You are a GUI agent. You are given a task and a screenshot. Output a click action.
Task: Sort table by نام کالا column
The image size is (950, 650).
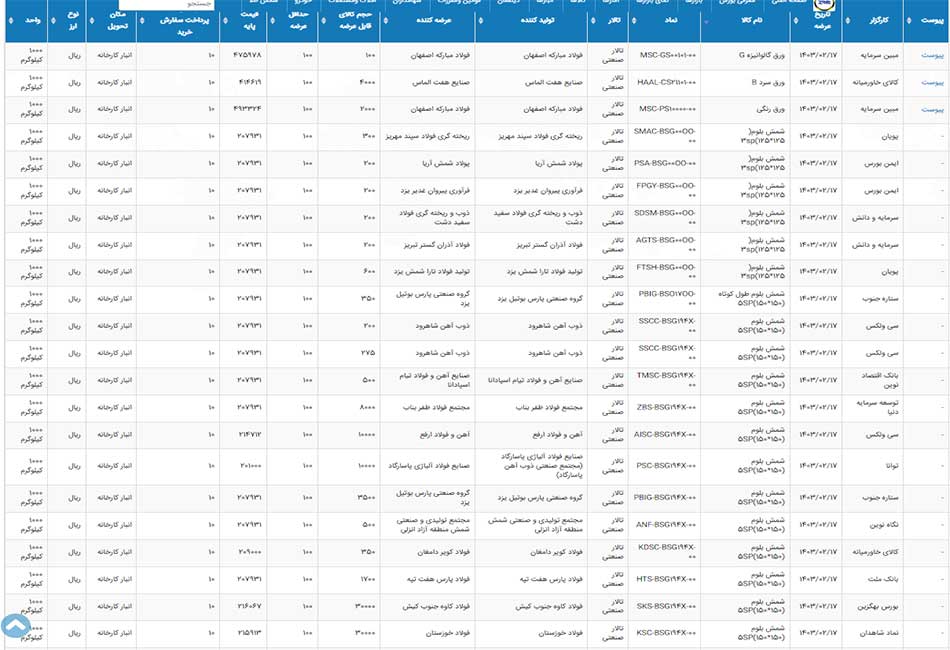coord(745,21)
